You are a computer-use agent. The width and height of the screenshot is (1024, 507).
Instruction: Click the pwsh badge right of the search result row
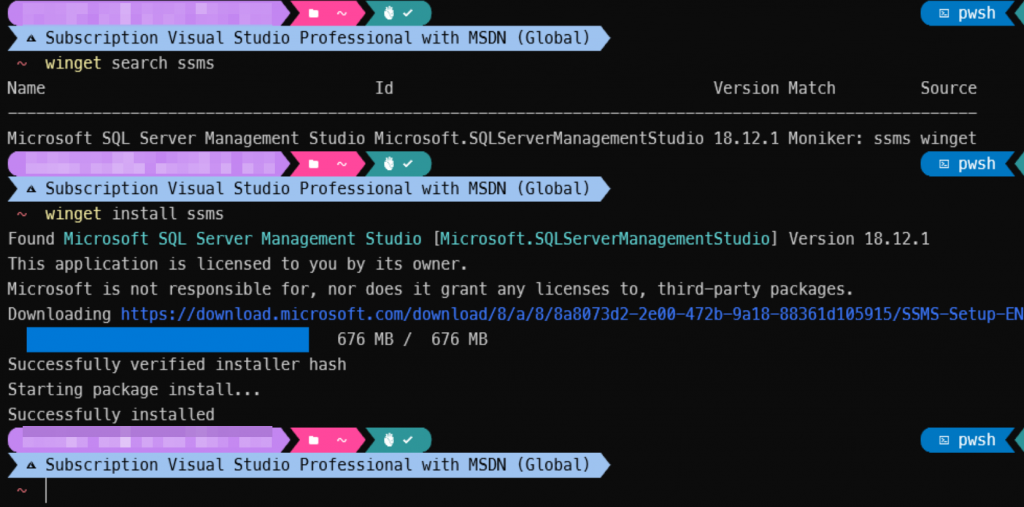(967, 163)
